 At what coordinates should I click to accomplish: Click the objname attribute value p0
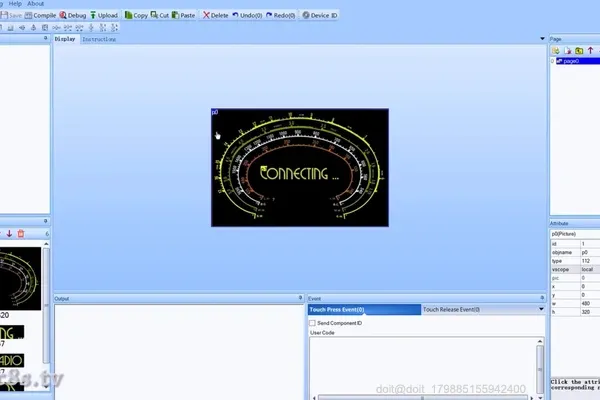590,253
